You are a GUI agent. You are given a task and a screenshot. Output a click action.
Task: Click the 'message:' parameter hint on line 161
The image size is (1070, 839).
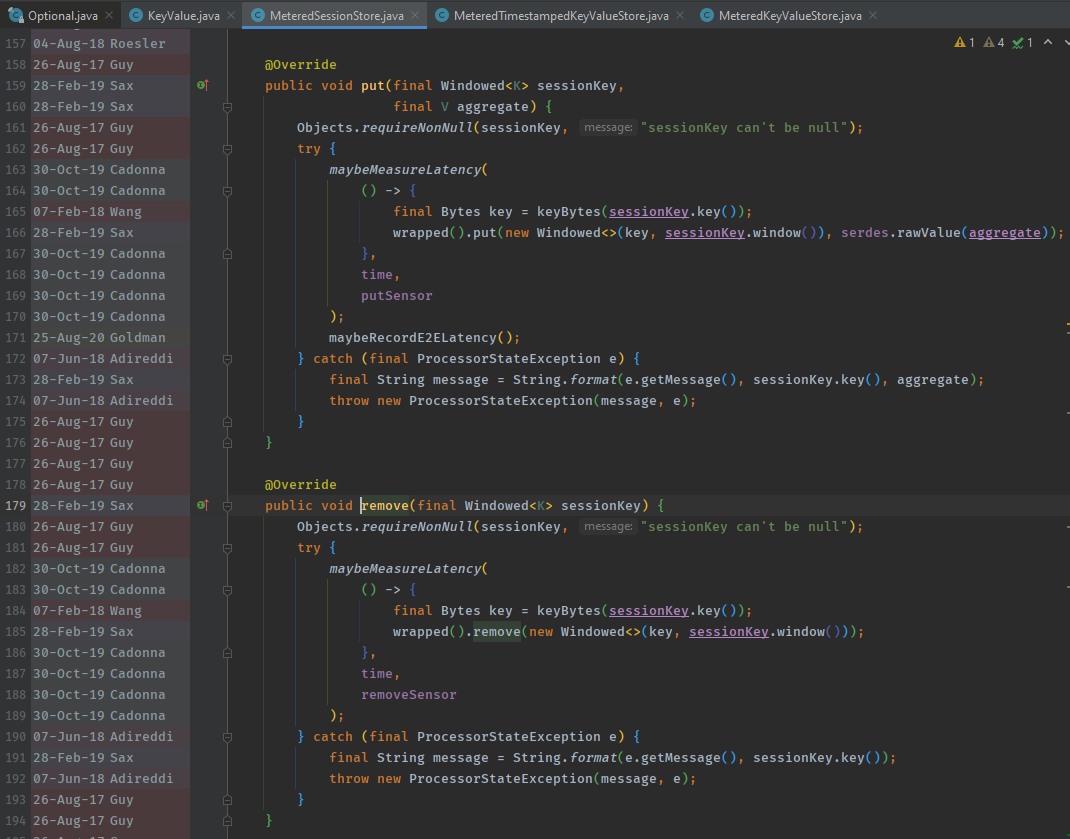point(608,127)
